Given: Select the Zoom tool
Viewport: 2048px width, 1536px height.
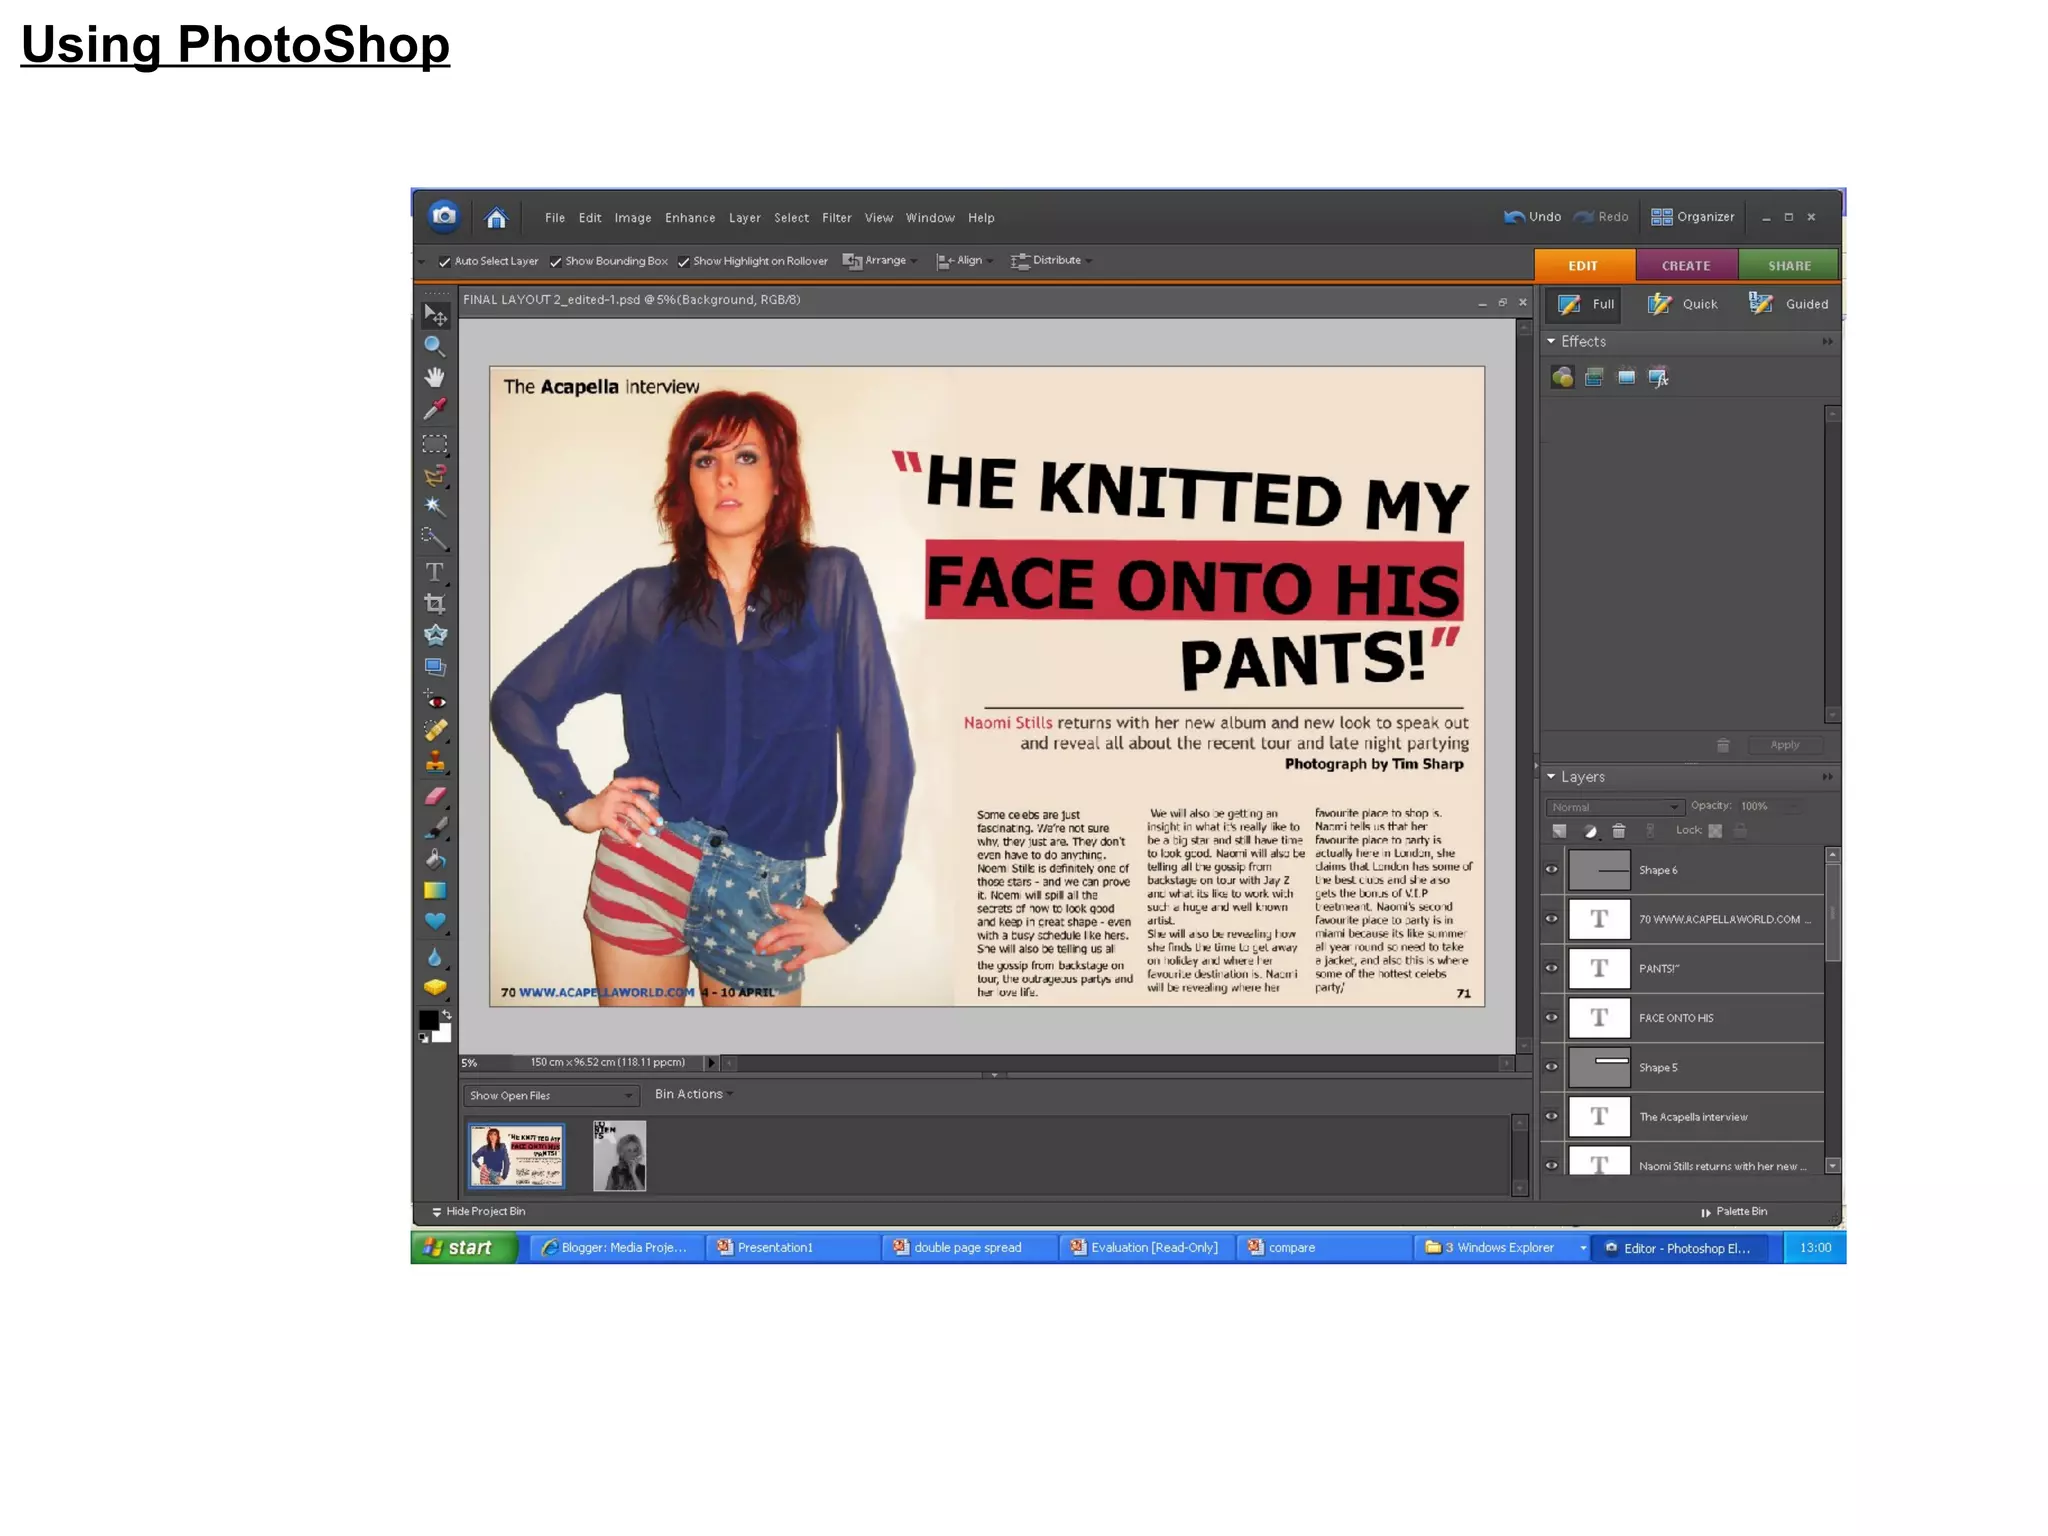Looking at the screenshot, I should point(434,346).
